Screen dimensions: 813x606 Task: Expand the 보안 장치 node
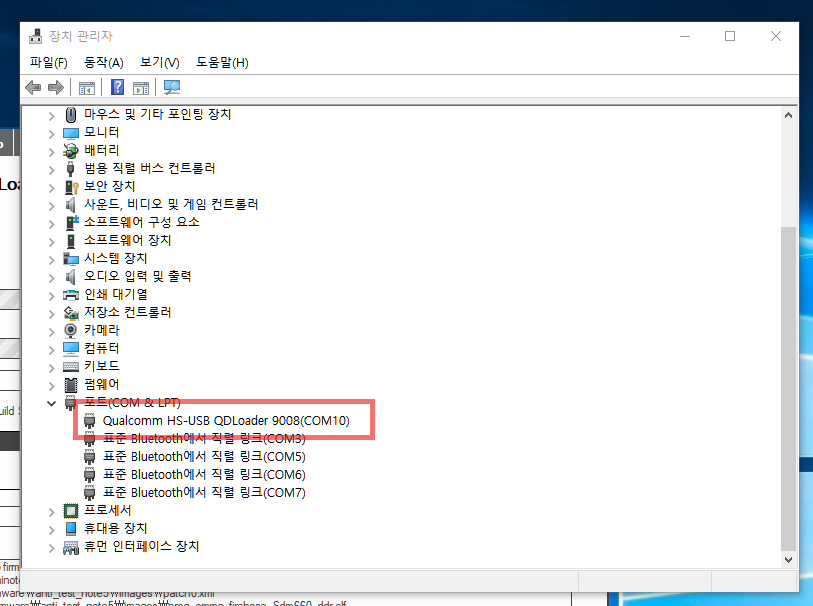[x=51, y=188]
